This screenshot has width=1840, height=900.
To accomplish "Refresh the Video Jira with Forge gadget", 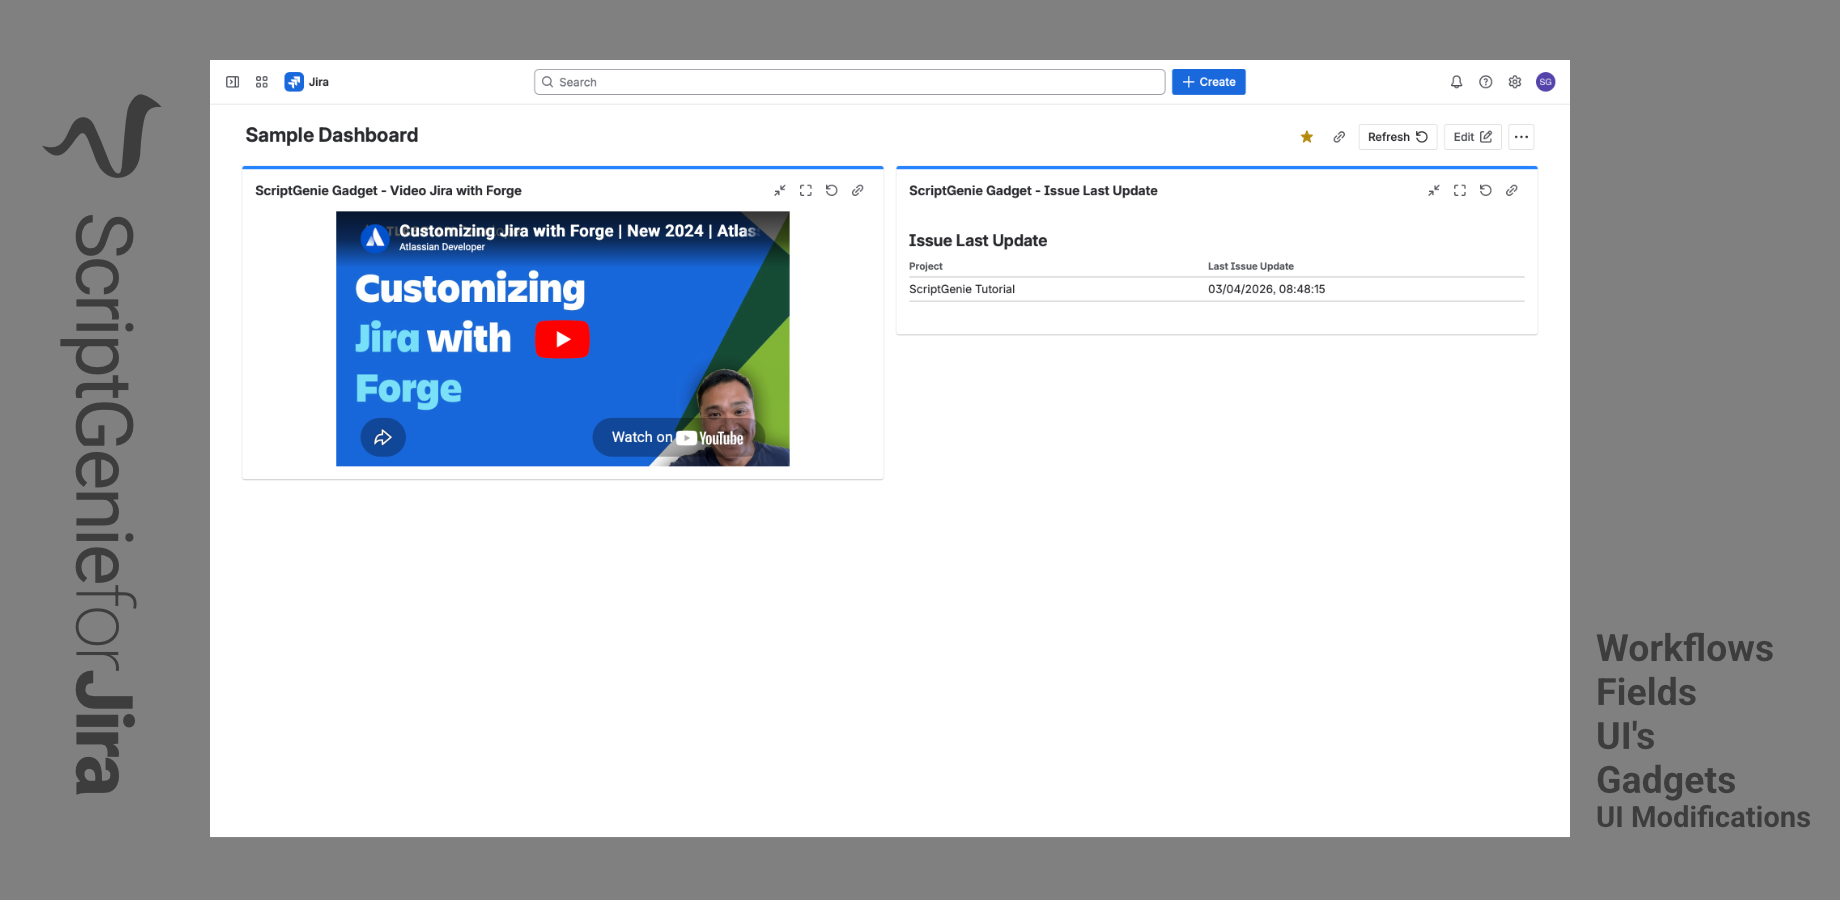I will coord(832,190).
